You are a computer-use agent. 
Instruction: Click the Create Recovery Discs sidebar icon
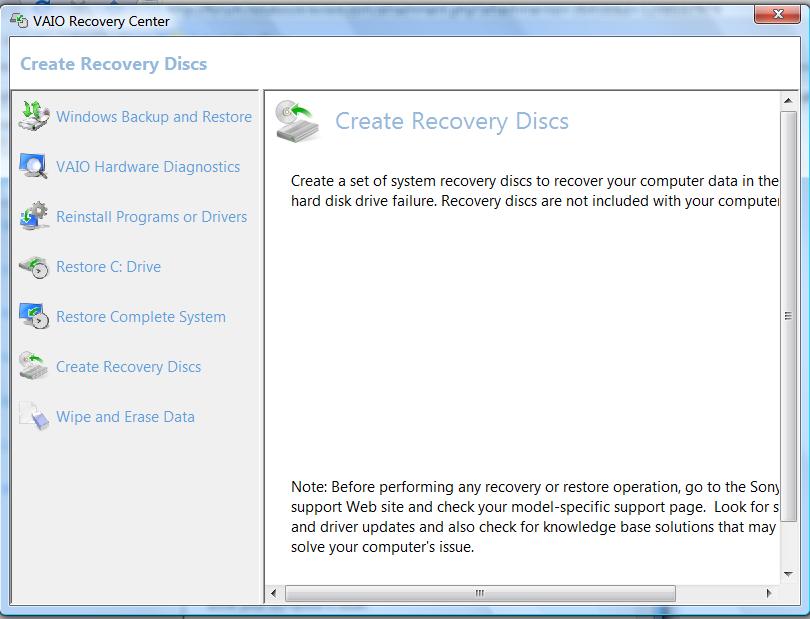tap(34, 366)
